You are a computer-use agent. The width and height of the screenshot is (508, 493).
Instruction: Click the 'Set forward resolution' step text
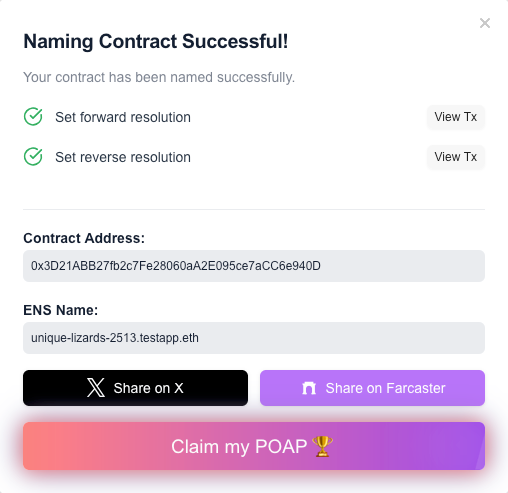(x=123, y=117)
